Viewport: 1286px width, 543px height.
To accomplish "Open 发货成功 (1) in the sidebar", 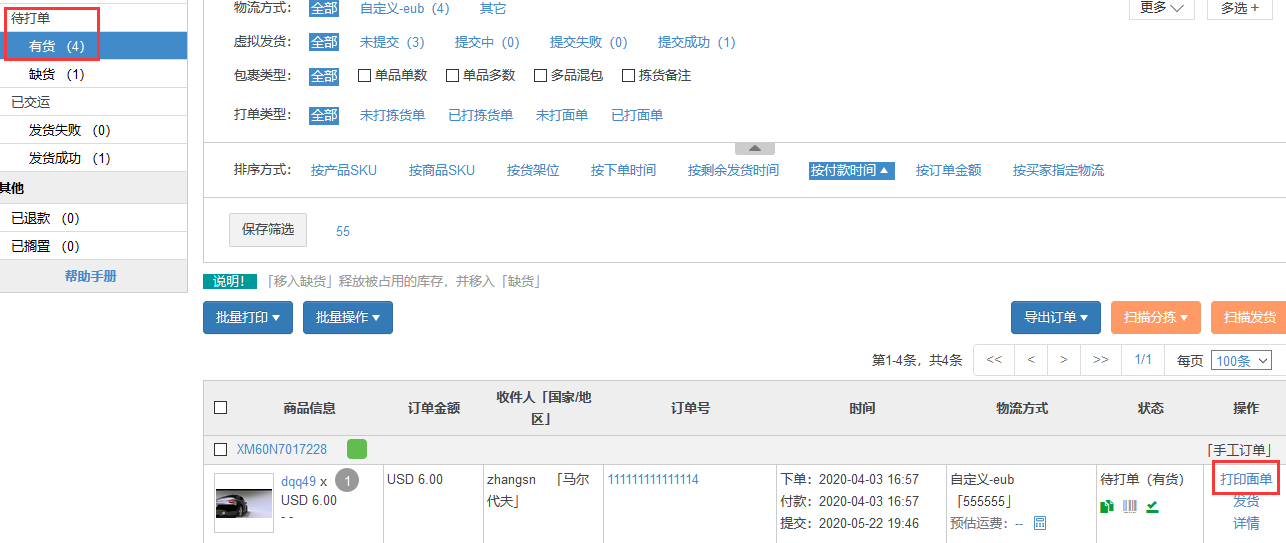I will [x=70, y=158].
